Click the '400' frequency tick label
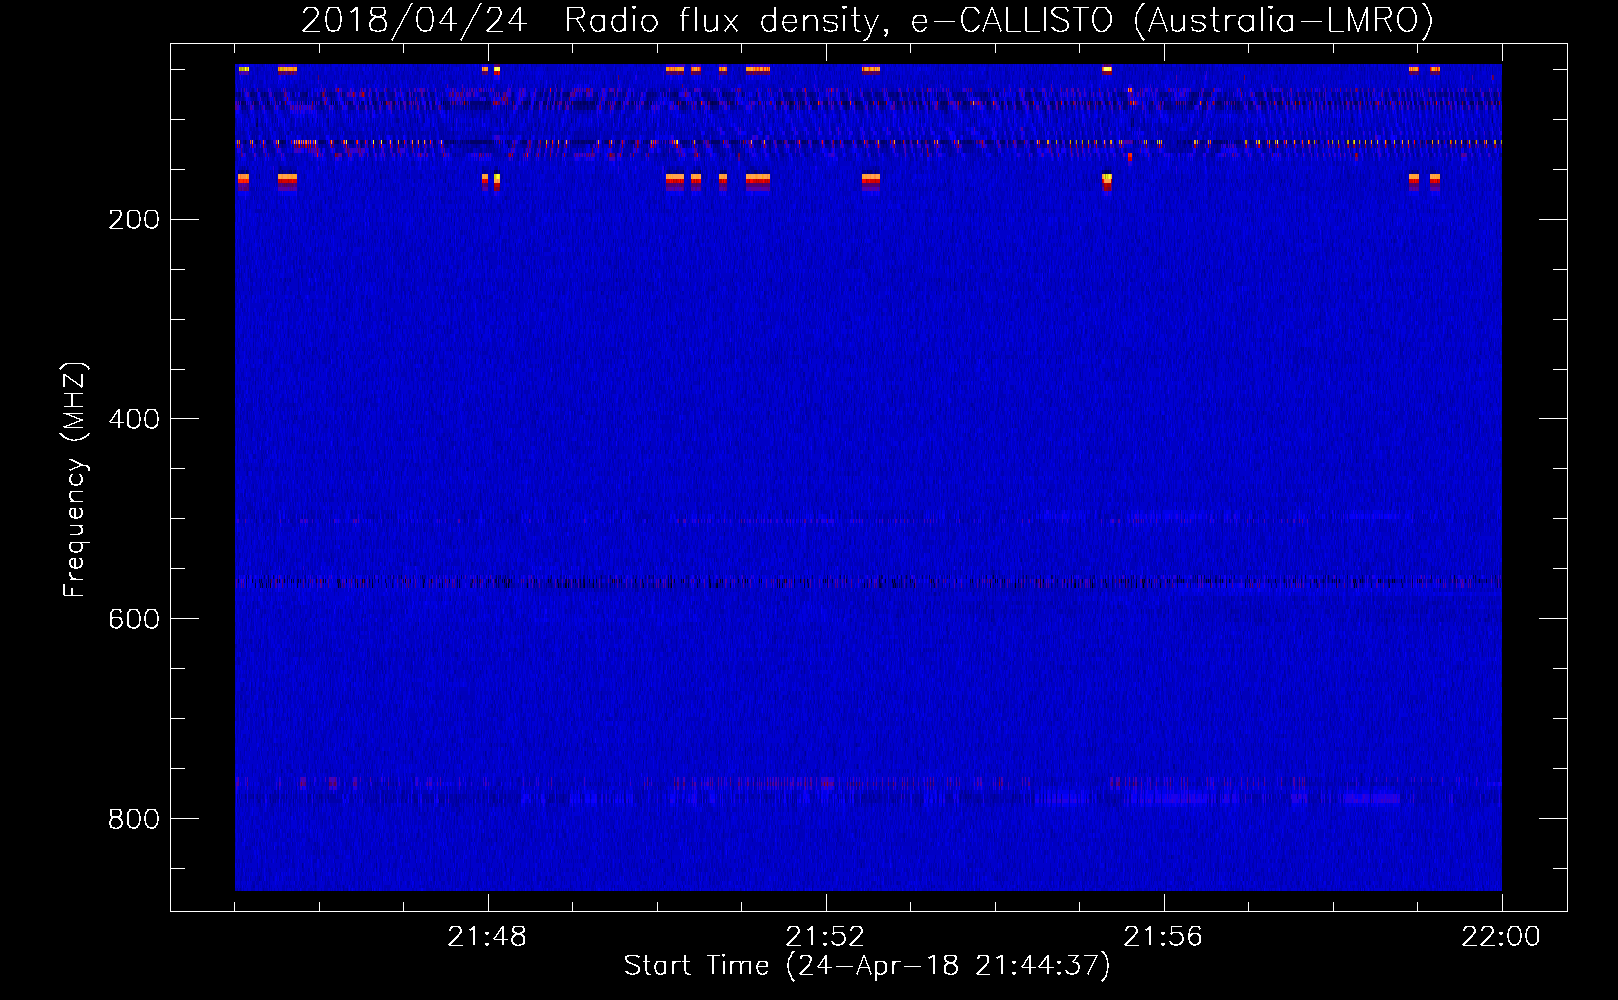Viewport: 1618px width, 1000px height. (134, 419)
